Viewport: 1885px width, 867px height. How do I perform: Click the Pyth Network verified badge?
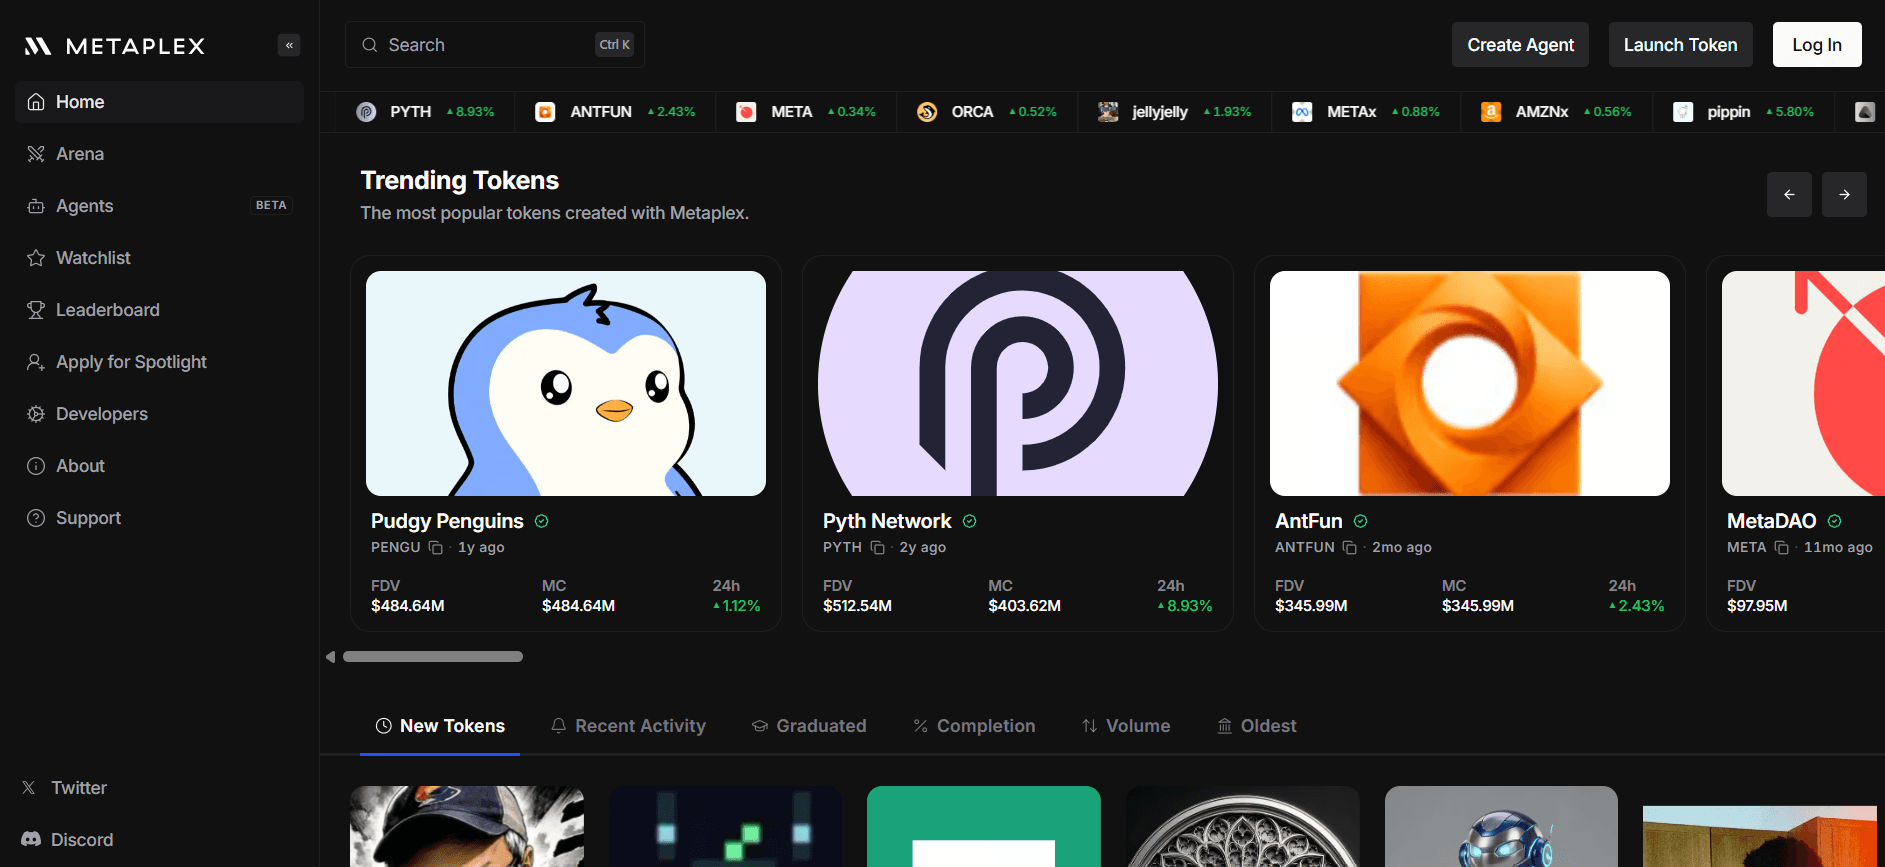[970, 521]
